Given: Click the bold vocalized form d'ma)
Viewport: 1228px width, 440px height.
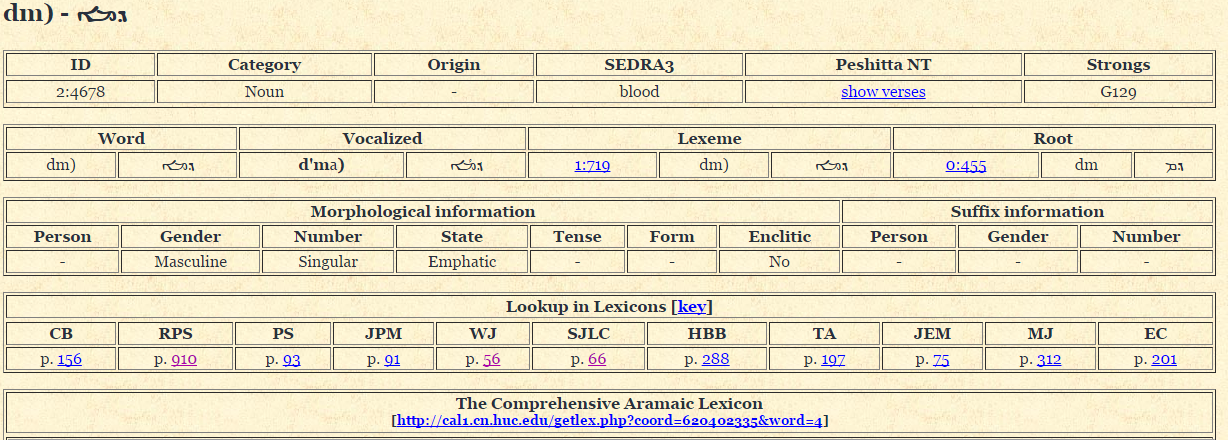Looking at the screenshot, I should (321, 165).
